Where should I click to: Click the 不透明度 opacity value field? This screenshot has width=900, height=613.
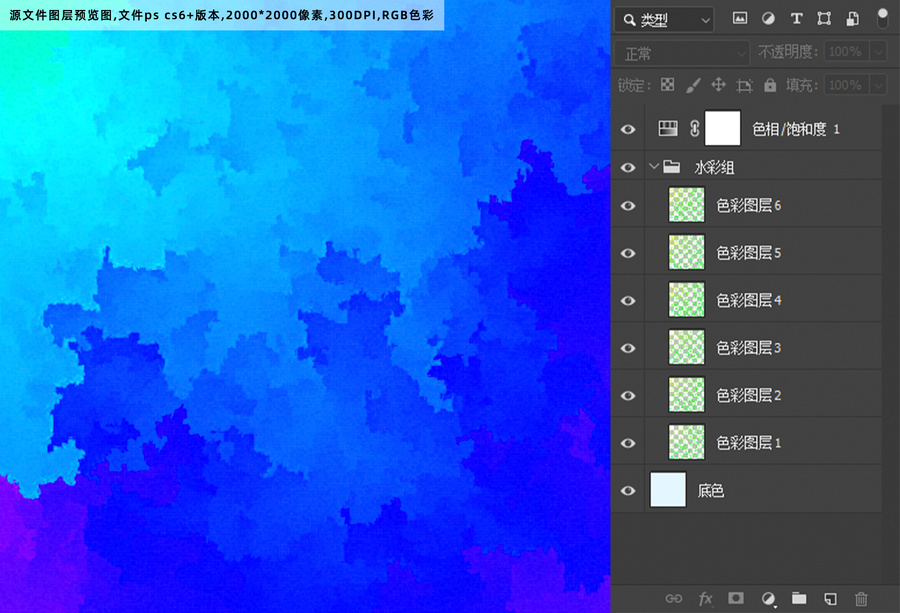pyautogui.click(x=846, y=52)
